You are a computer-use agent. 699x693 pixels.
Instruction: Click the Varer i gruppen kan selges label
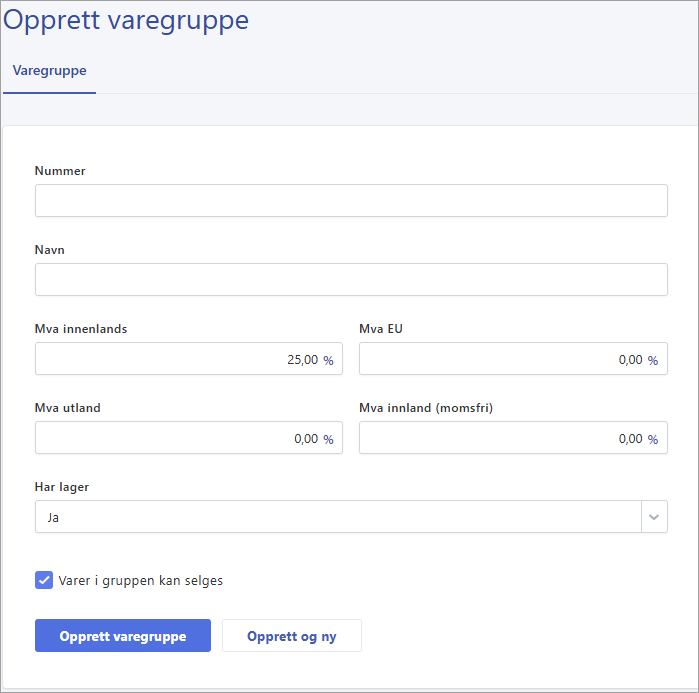pyautogui.click(x=140, y=581)
